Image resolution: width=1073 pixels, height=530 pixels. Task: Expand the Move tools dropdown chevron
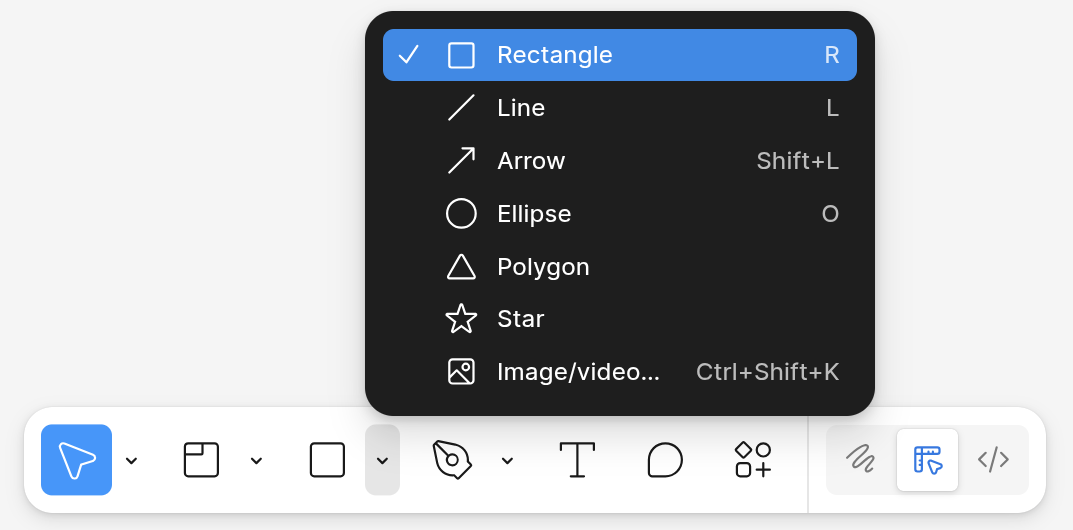click(131, 460)
